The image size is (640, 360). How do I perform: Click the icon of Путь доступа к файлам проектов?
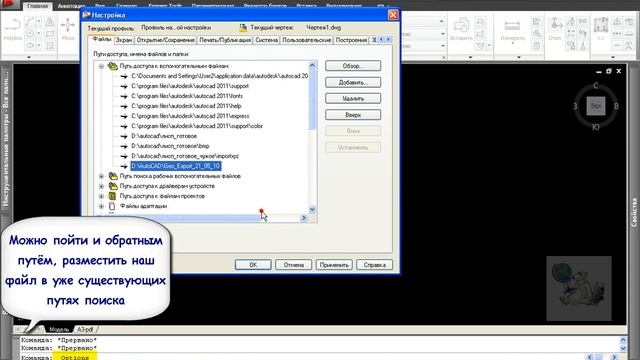click(112, 196)
